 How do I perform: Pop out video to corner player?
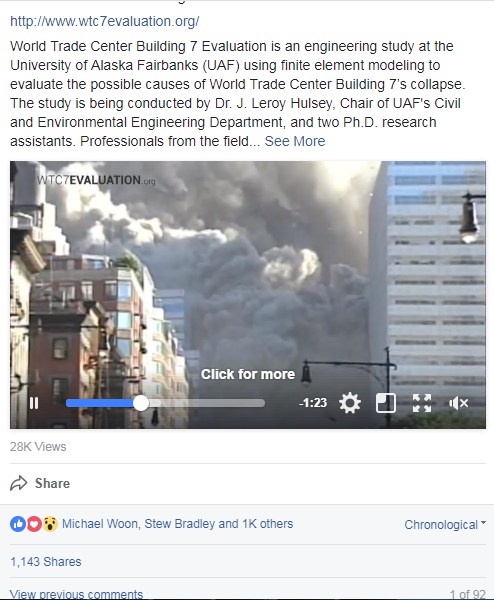[386, 403]
